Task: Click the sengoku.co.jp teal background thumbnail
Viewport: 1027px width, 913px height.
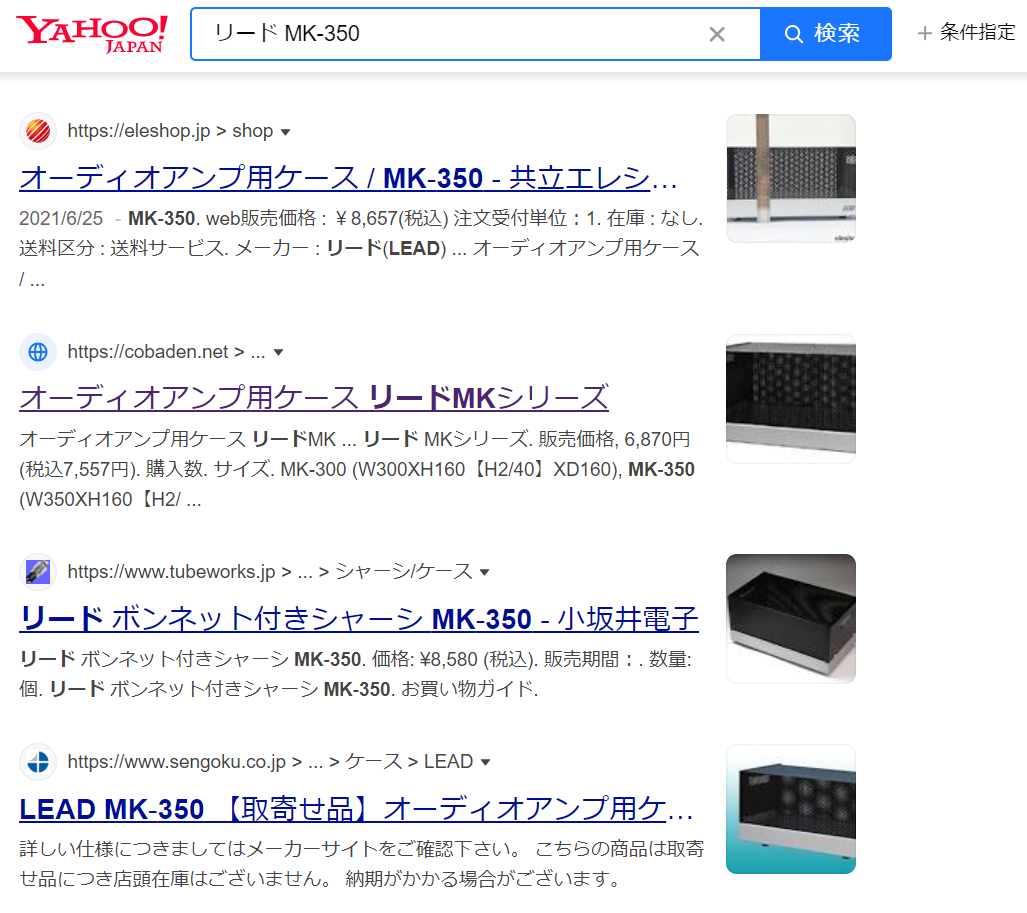Action: [x=791, y=809]
